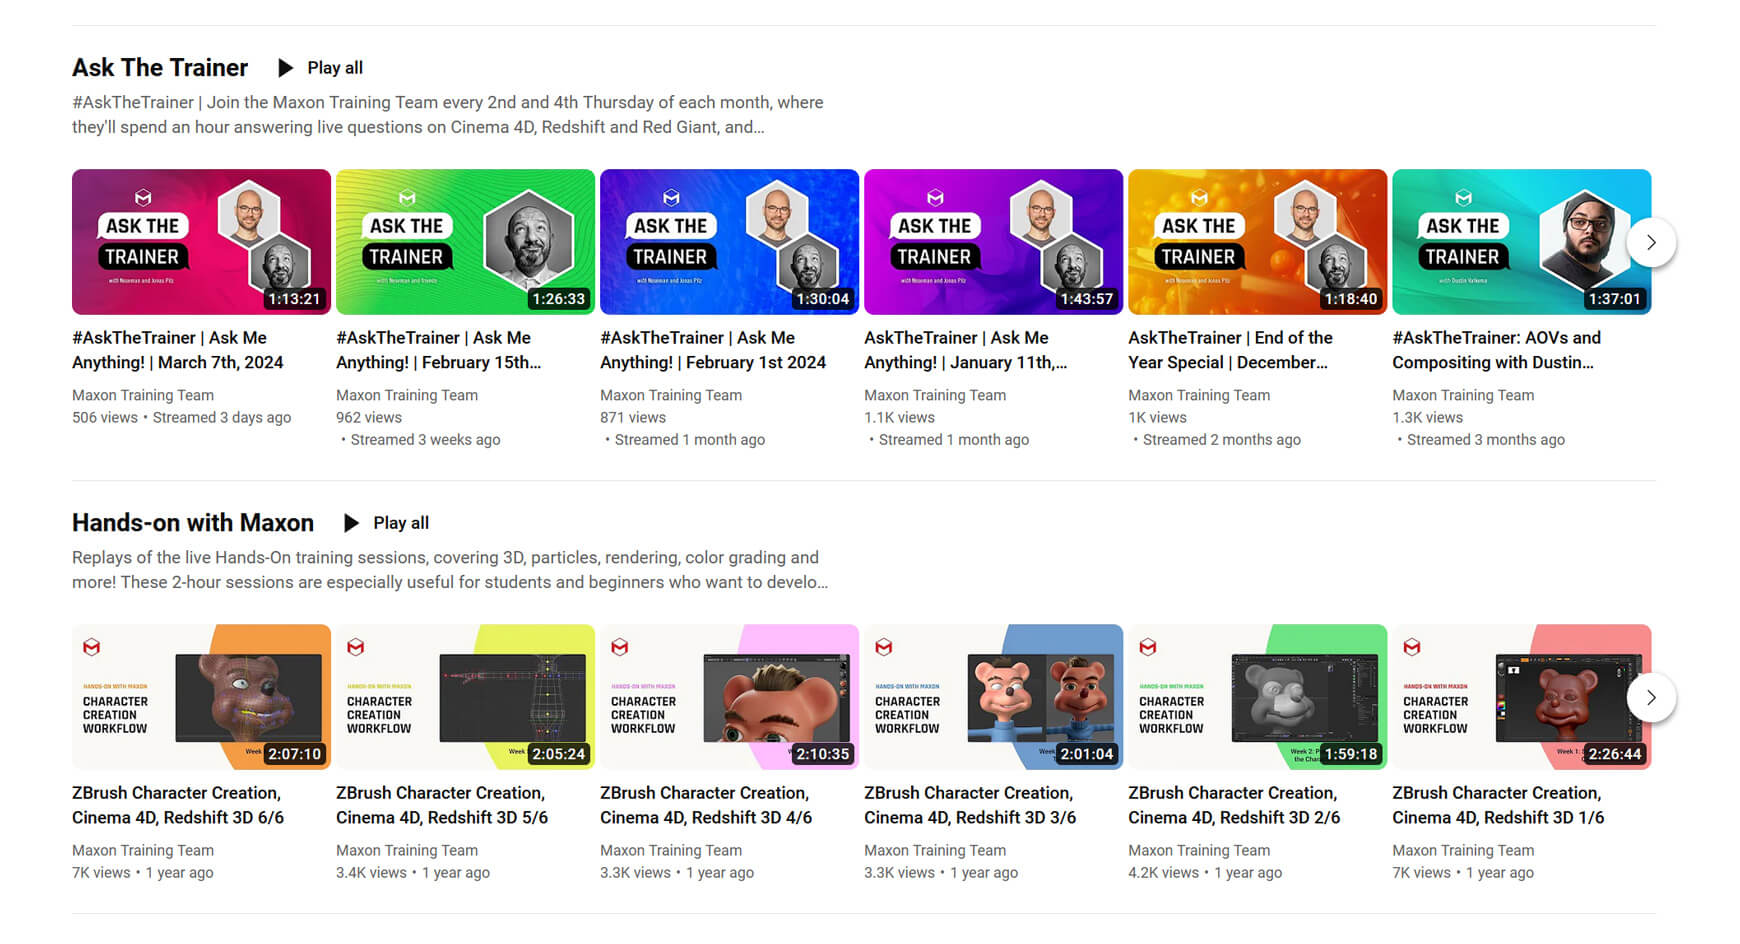1740x944 pixels.
Task: Open Maxon Training Team under AOVs video
Action: [1463, 395]
